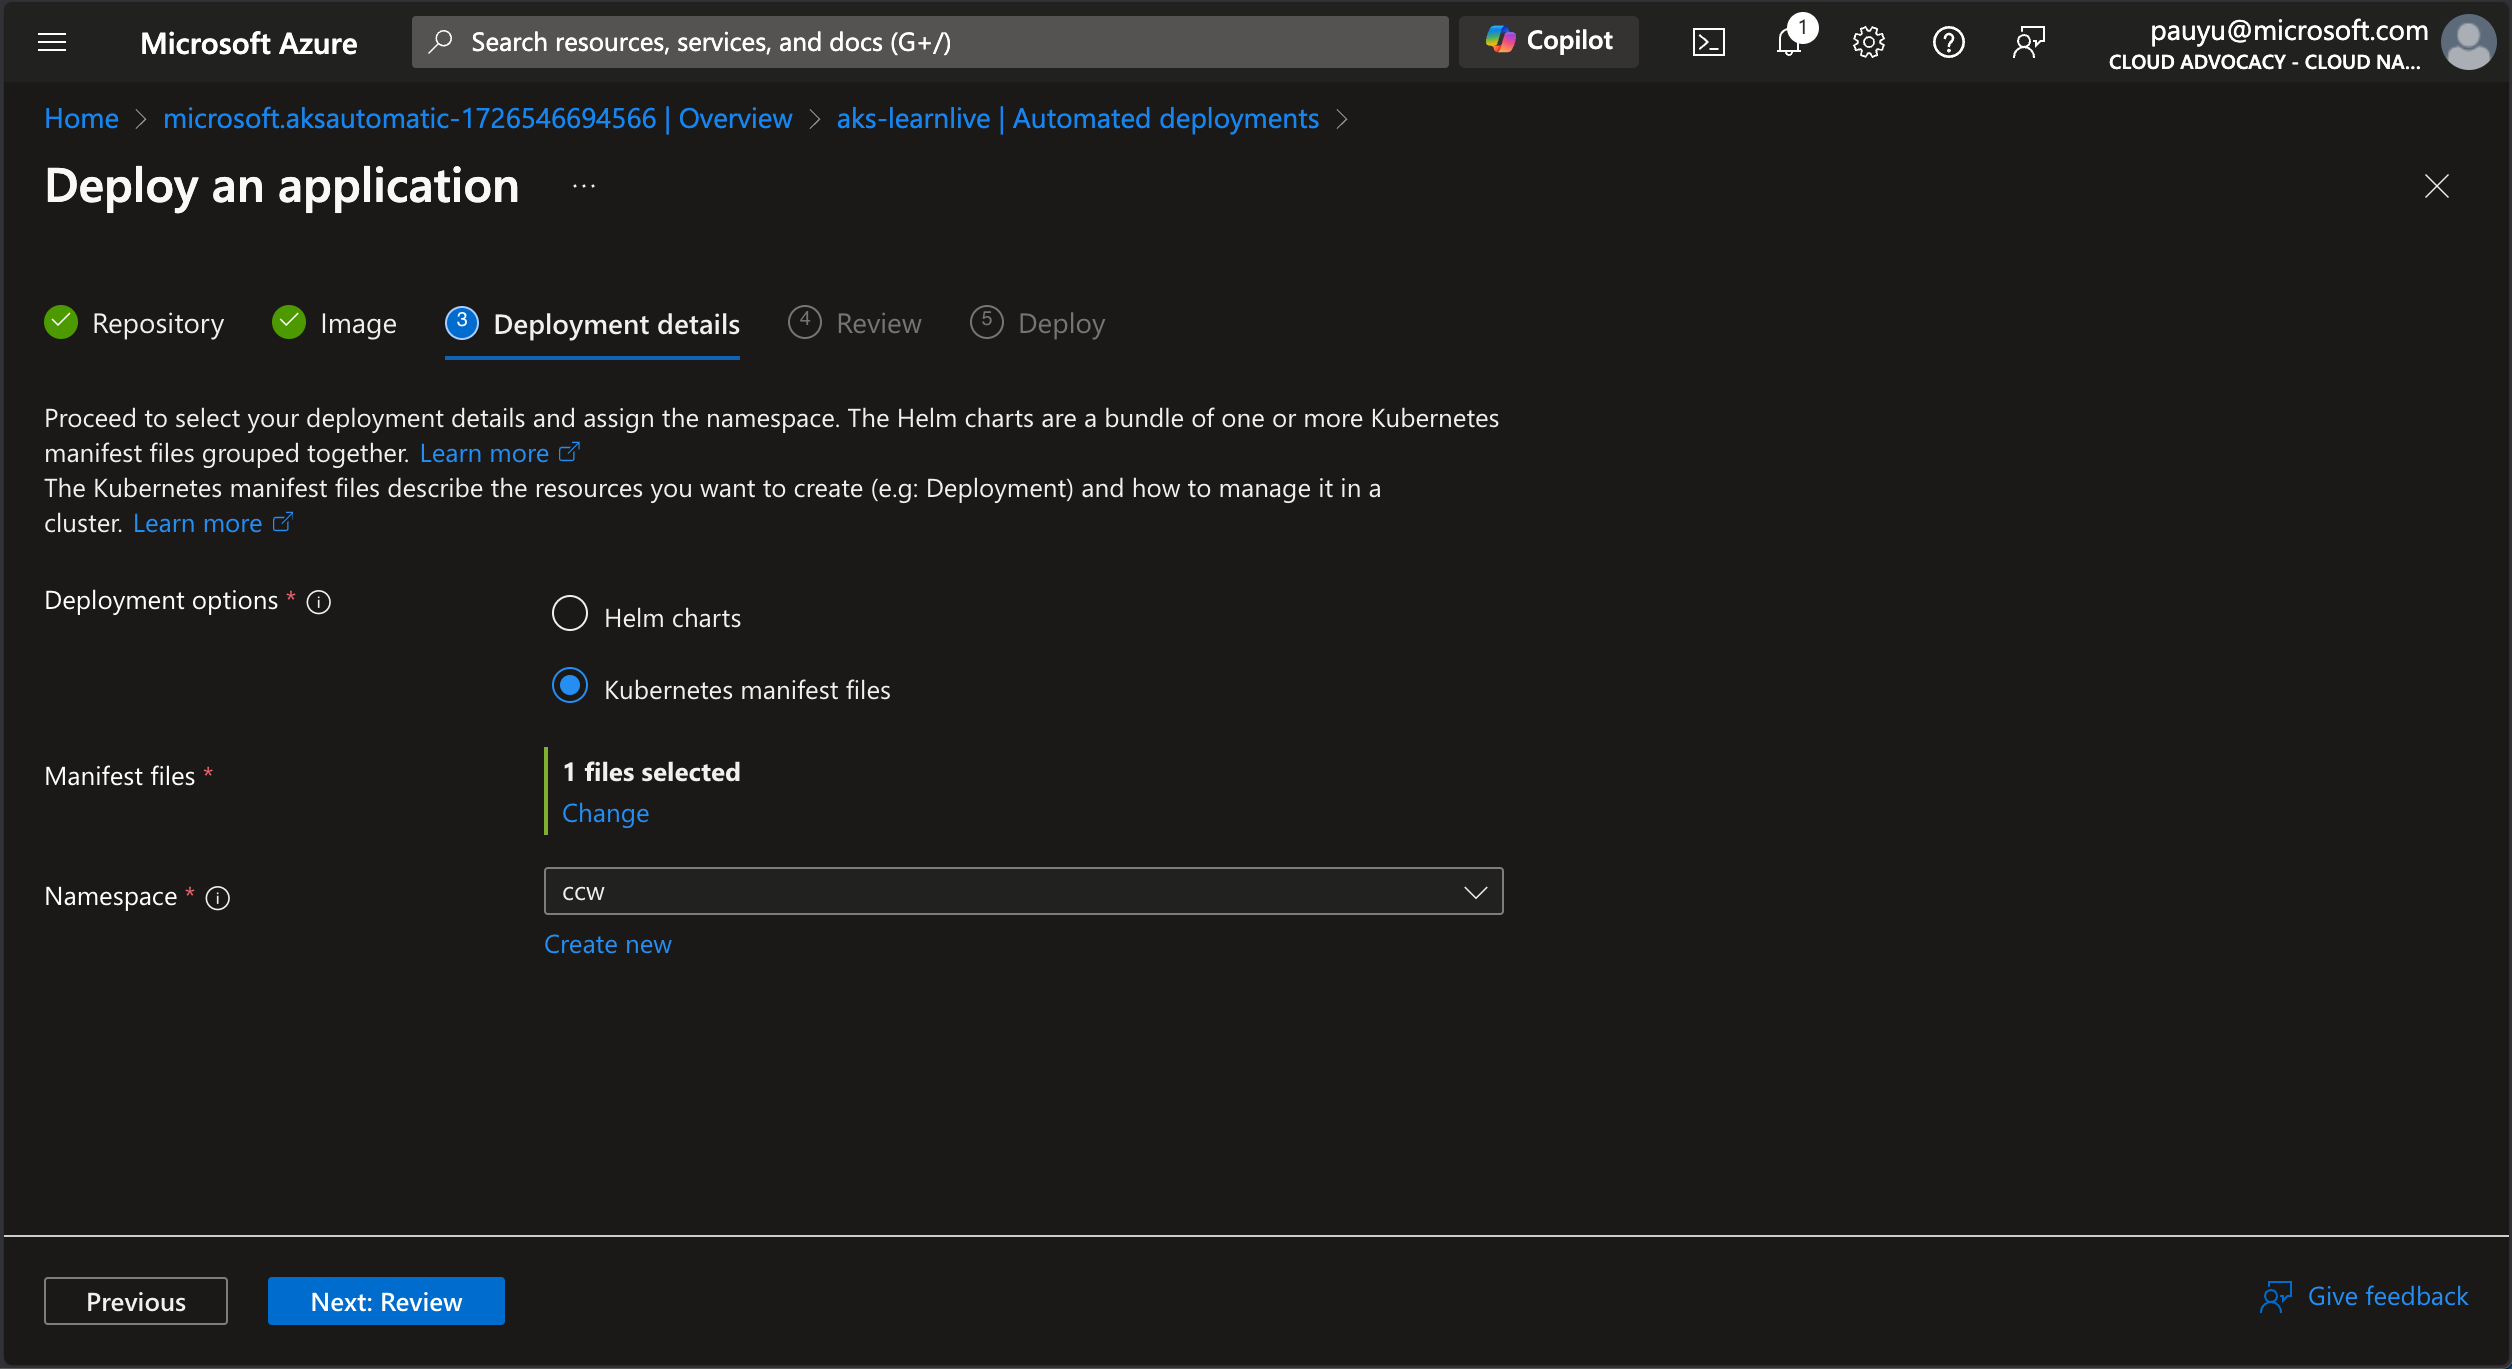
Task: Open microsoft.aksautomatic Overview breadcrumb
Action: [477, 118]
